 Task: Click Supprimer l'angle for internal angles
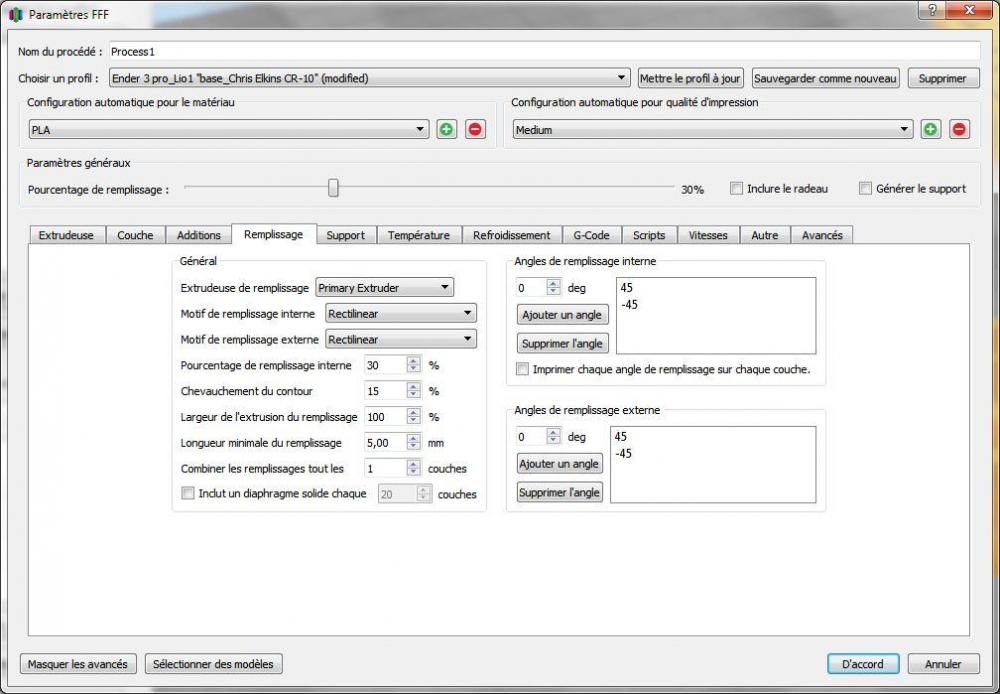click(x=562, y=343)
